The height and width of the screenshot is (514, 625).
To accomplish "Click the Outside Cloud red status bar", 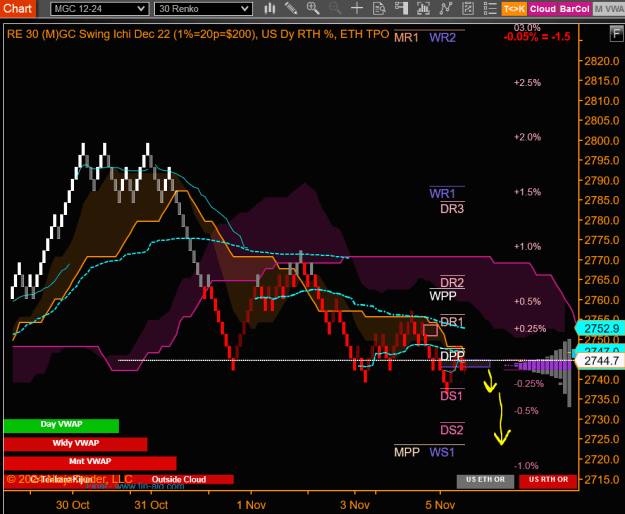I will pyautogui.click(x=179, y=479).
